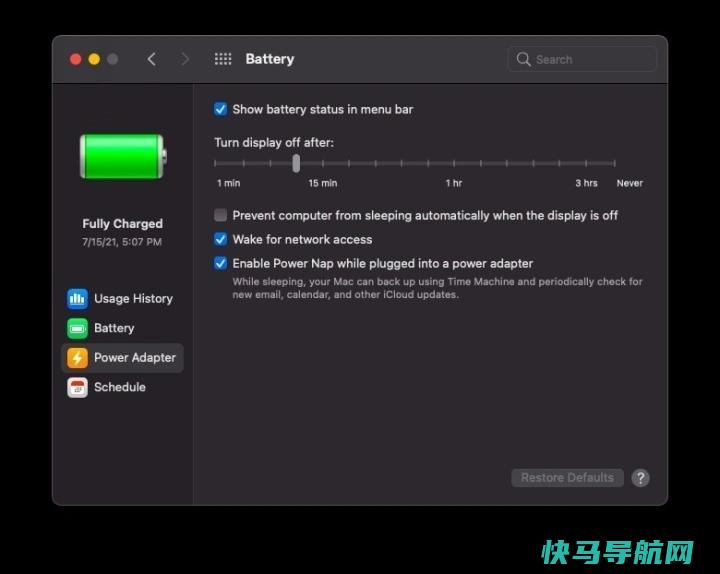Click the display-off slider thumb
The width and height of the screenshot is (720, 574).
tap(296, 163)
